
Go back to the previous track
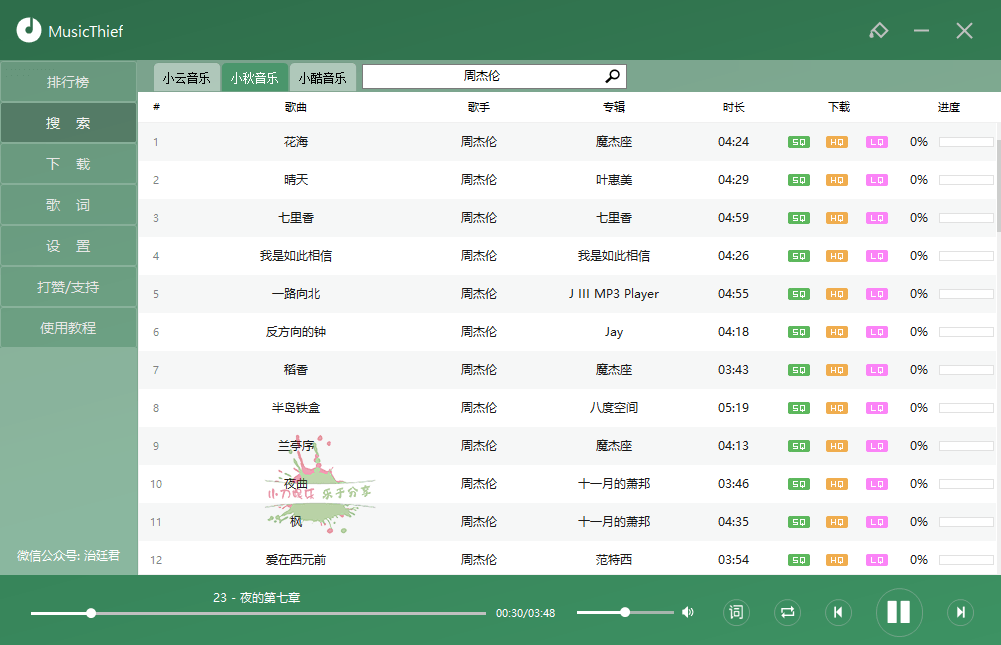tap(838, 612)
